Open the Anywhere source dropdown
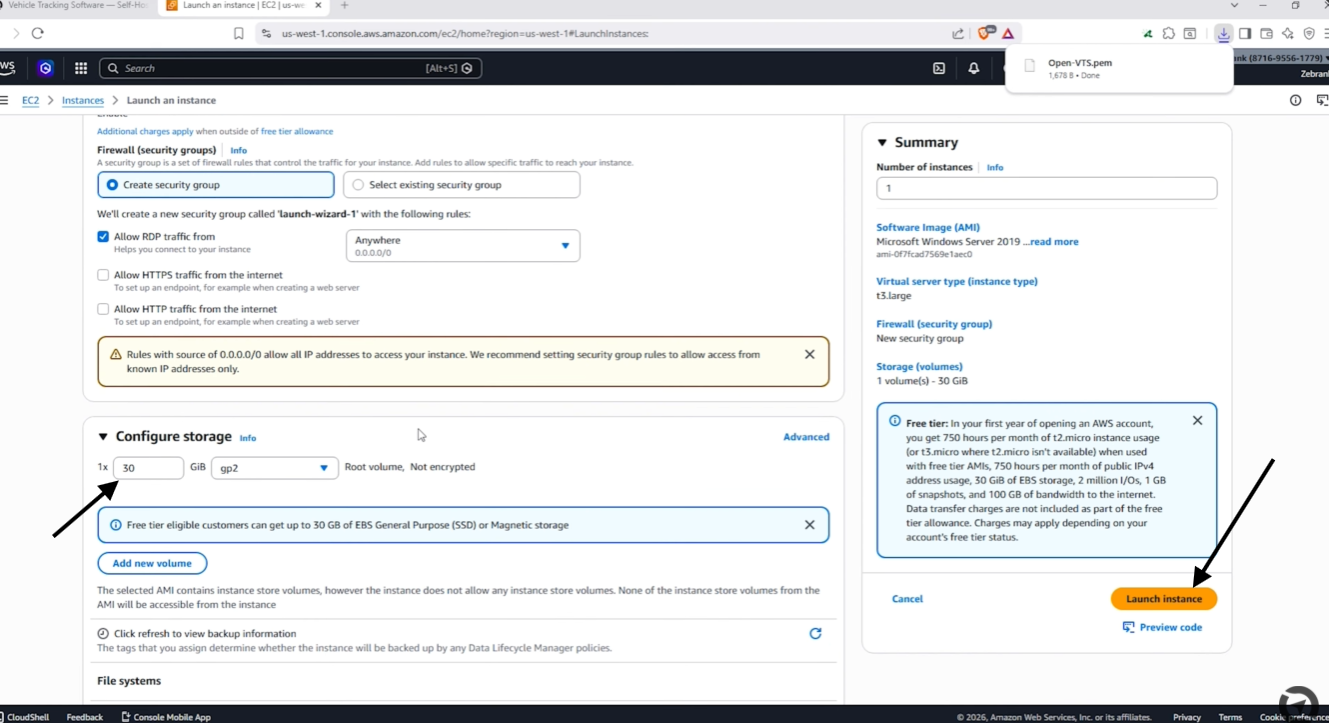1329x723 pixels. 463,246
